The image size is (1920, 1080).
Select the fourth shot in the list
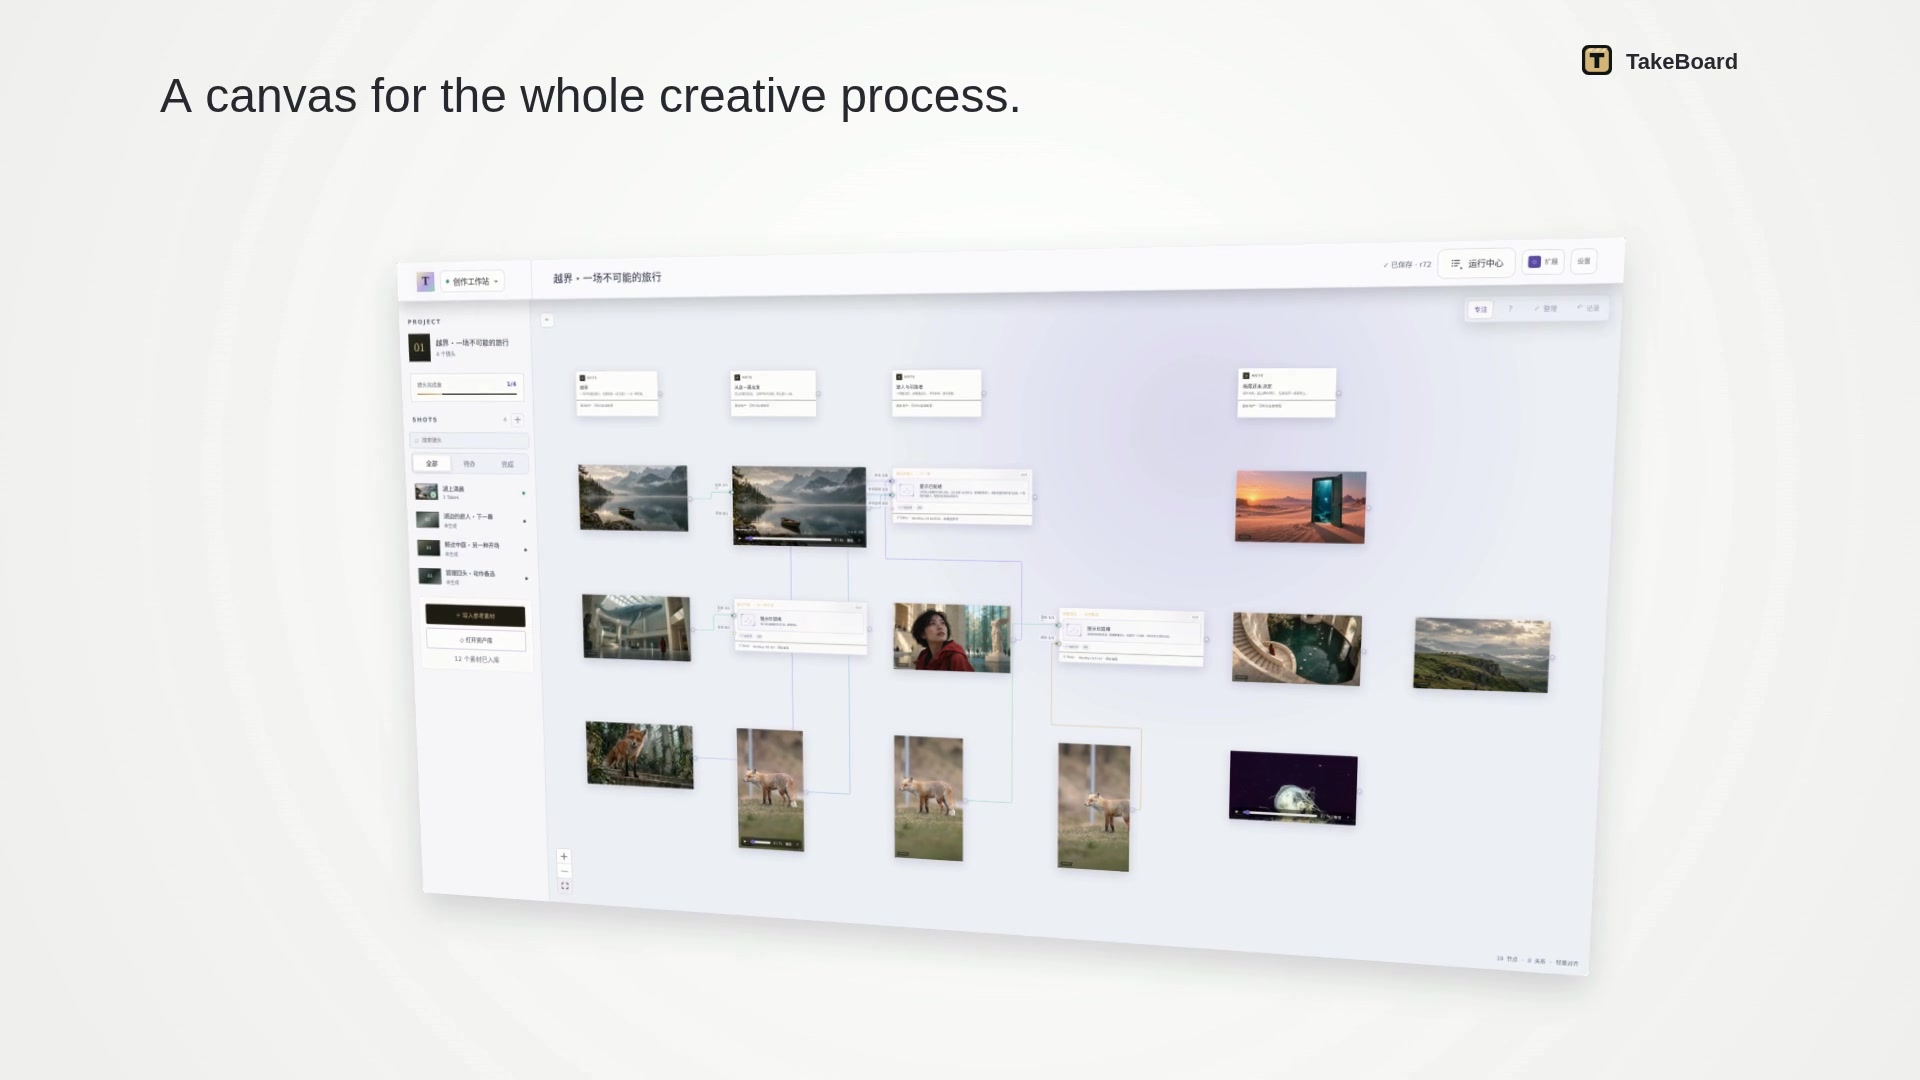[474, 576]
